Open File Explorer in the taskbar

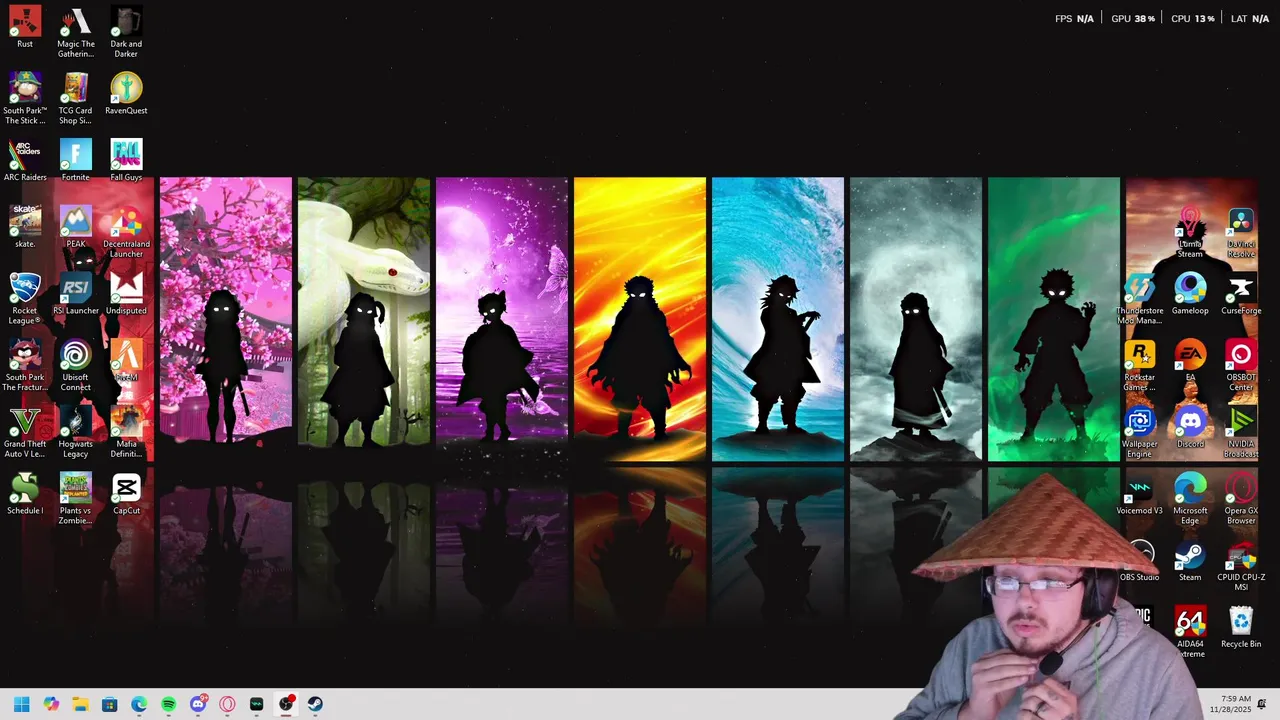80,704
